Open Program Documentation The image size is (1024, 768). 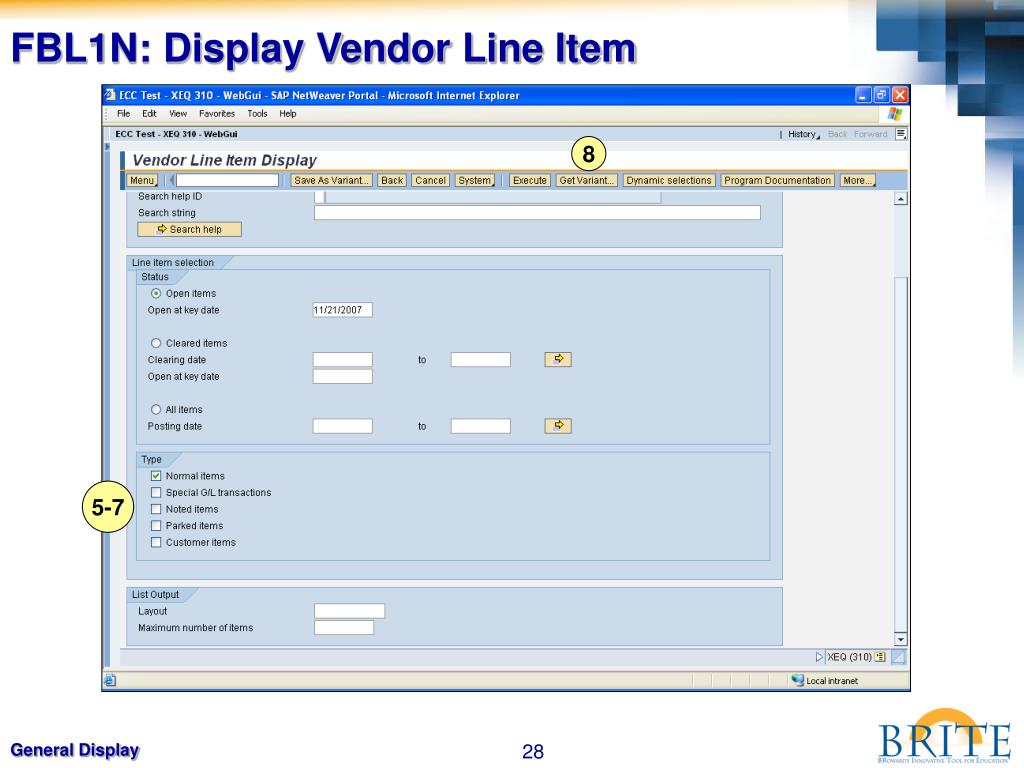point(777,180)
